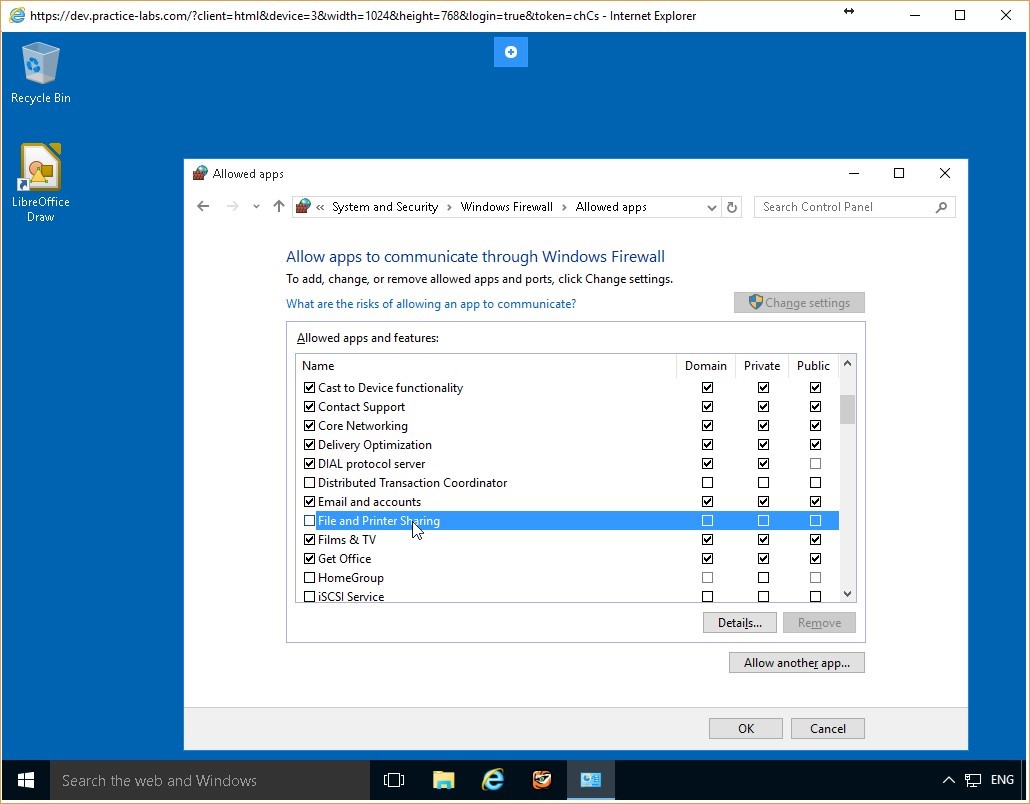Expand the system tray hidden icons chevron

point(948,780)
